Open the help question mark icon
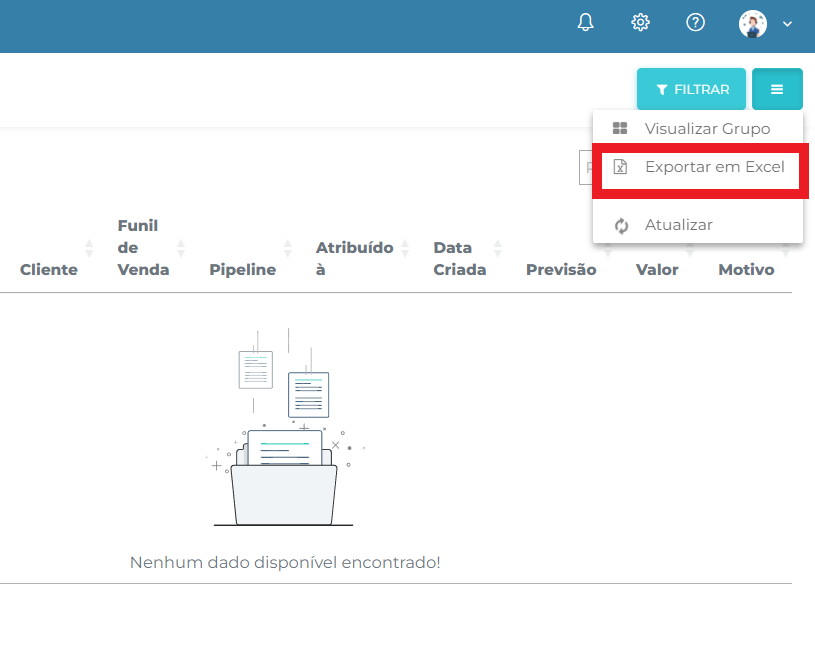The width and height of the screenshot is (815, 647). pos(695,22)
